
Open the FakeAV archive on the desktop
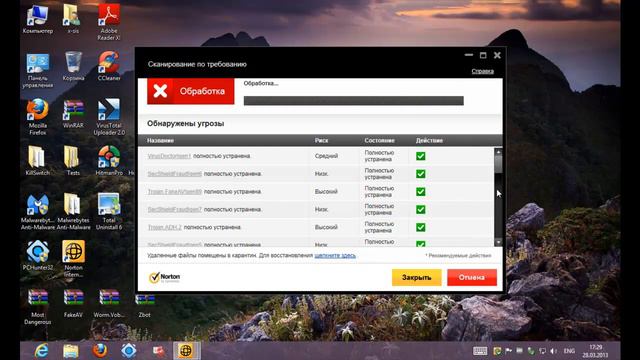(73, 303)
